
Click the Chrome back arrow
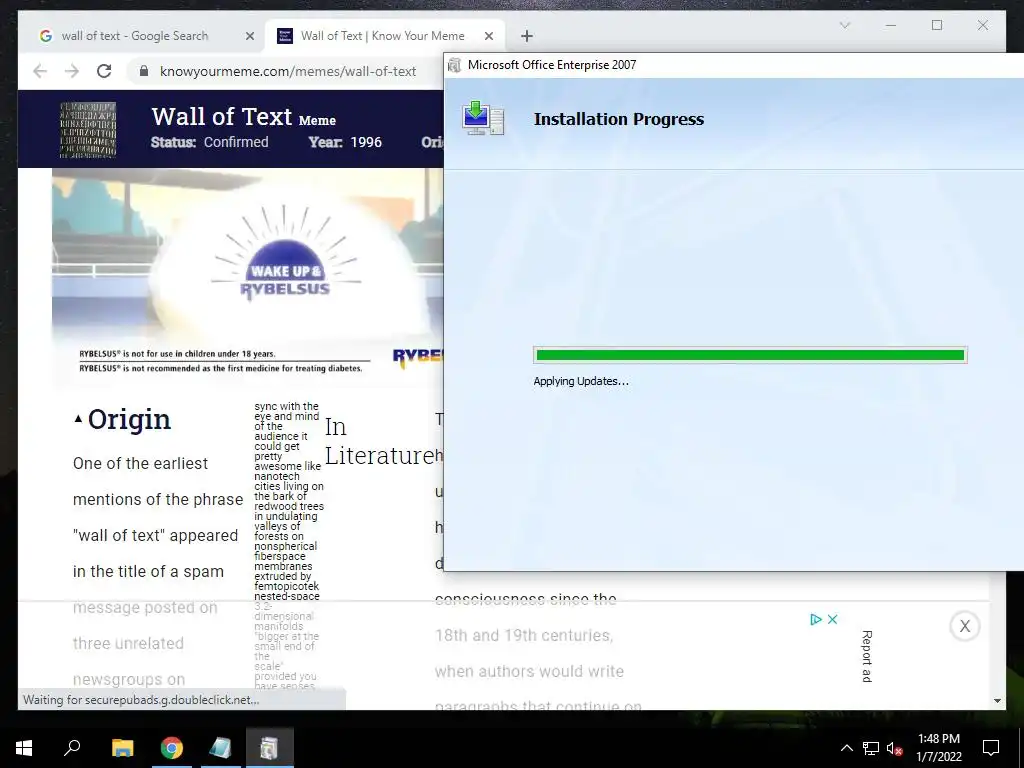coord(40,71)
